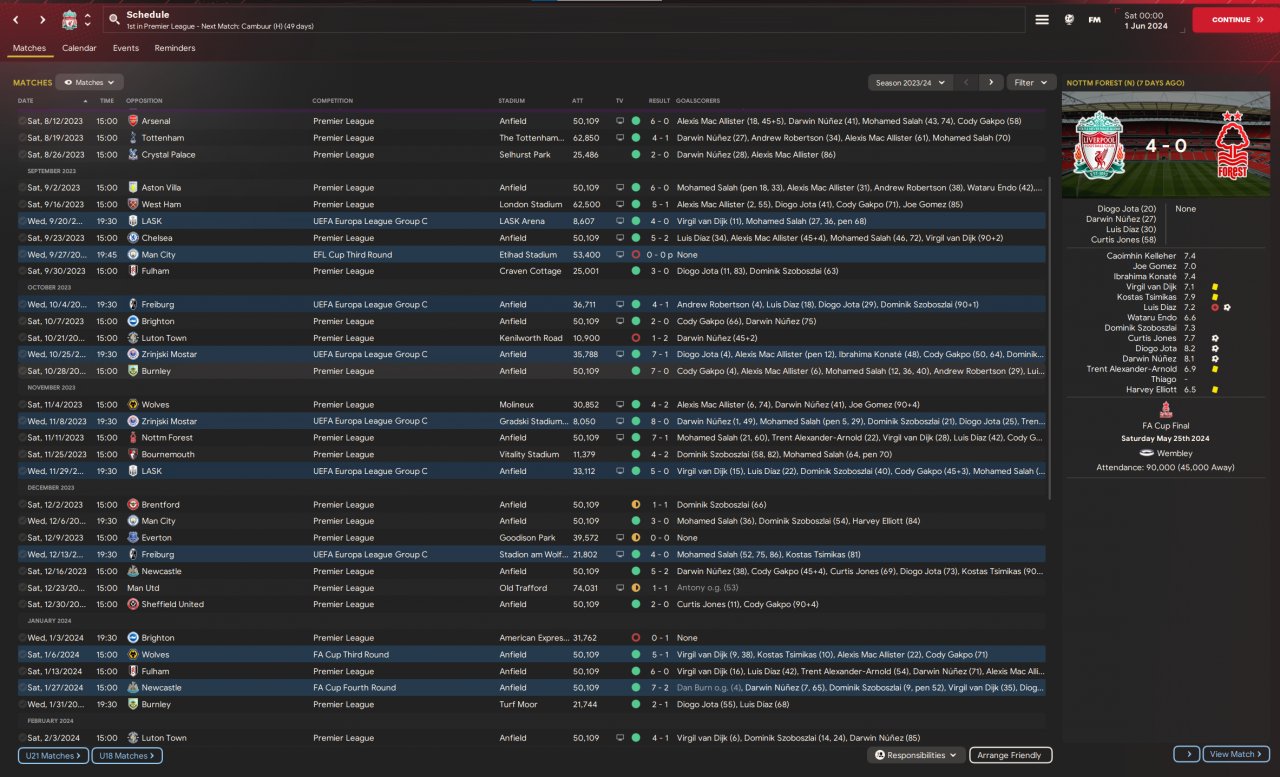Open the Newcastle FA Cup Fourth Round match
1280x777 pixels.
531,688
